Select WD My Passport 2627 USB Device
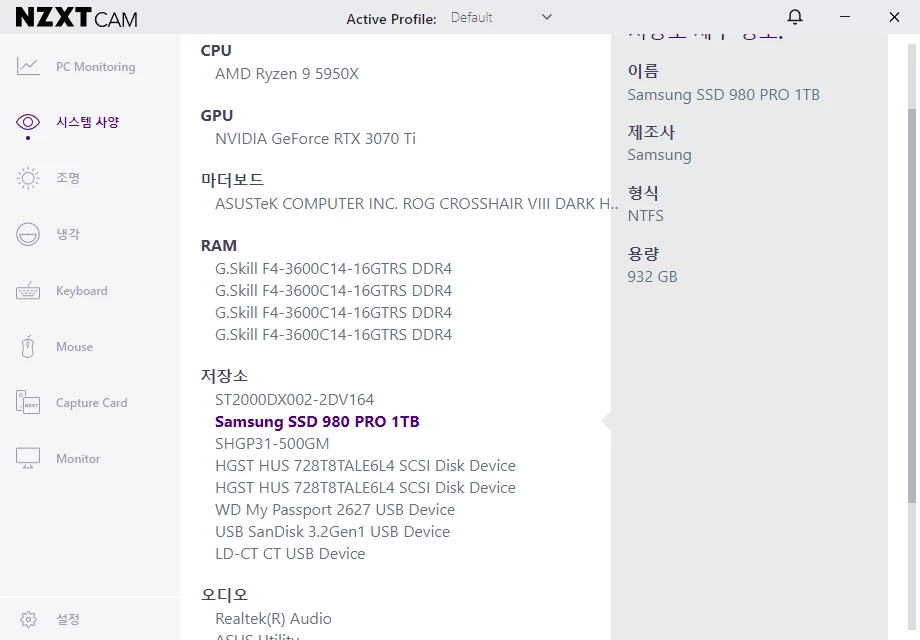This screenshot has width=920, height=640. point(334,510)
